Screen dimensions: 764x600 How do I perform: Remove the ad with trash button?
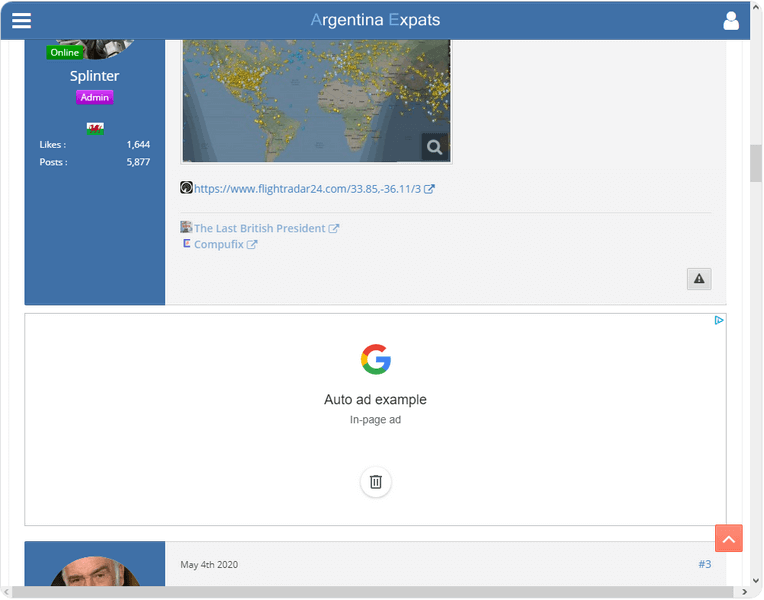(376, 482)
